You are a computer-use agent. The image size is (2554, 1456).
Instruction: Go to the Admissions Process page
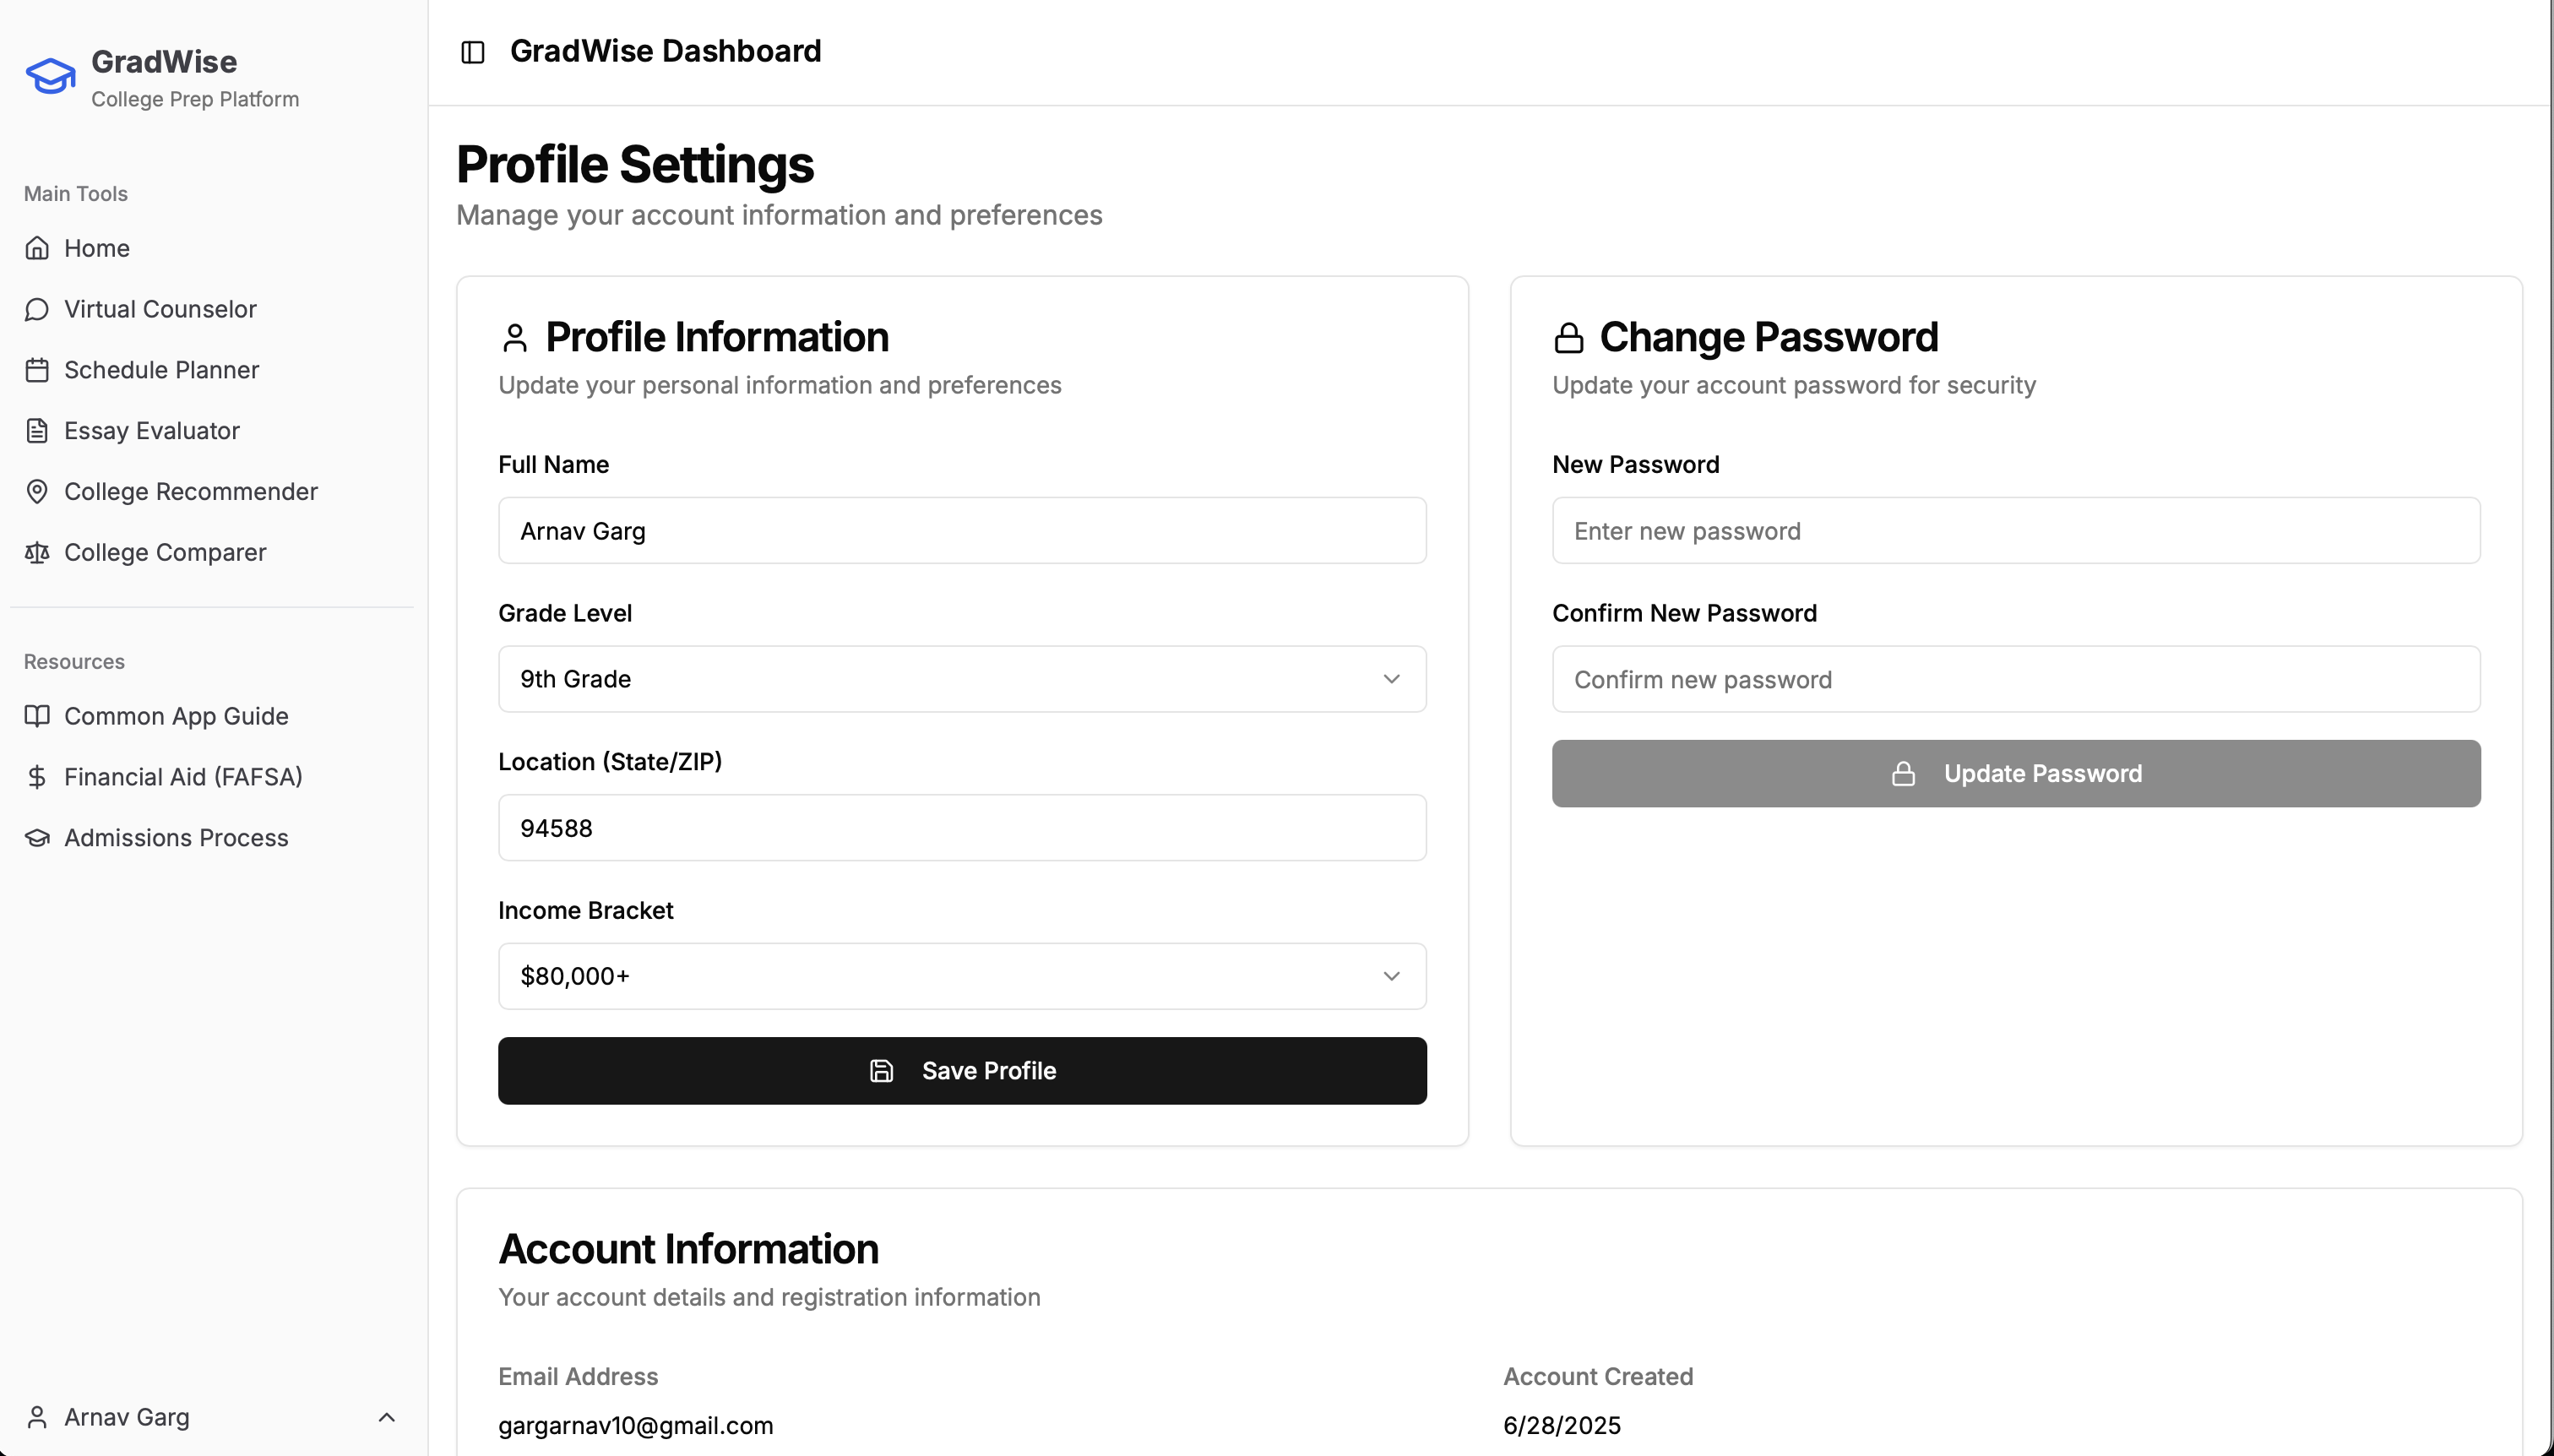pos(176,838)
